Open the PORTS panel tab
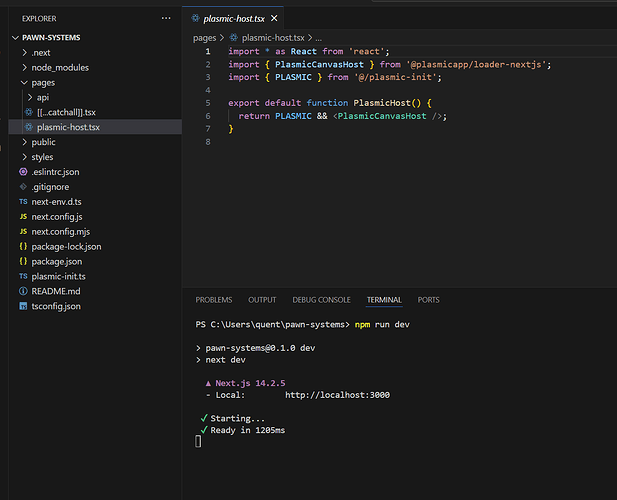This screenshot has height=500, width=617. (428, 300)
